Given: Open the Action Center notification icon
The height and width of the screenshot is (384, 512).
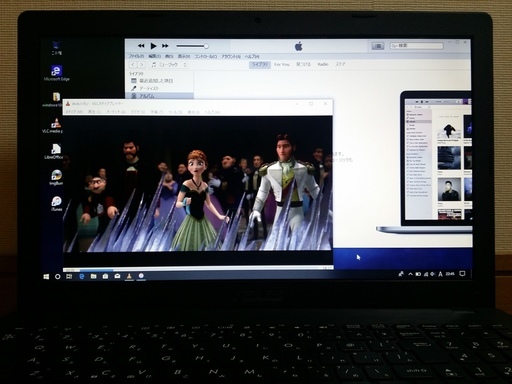Looking at the screenshot, I should pyautogui.click(x=462, y=273).
